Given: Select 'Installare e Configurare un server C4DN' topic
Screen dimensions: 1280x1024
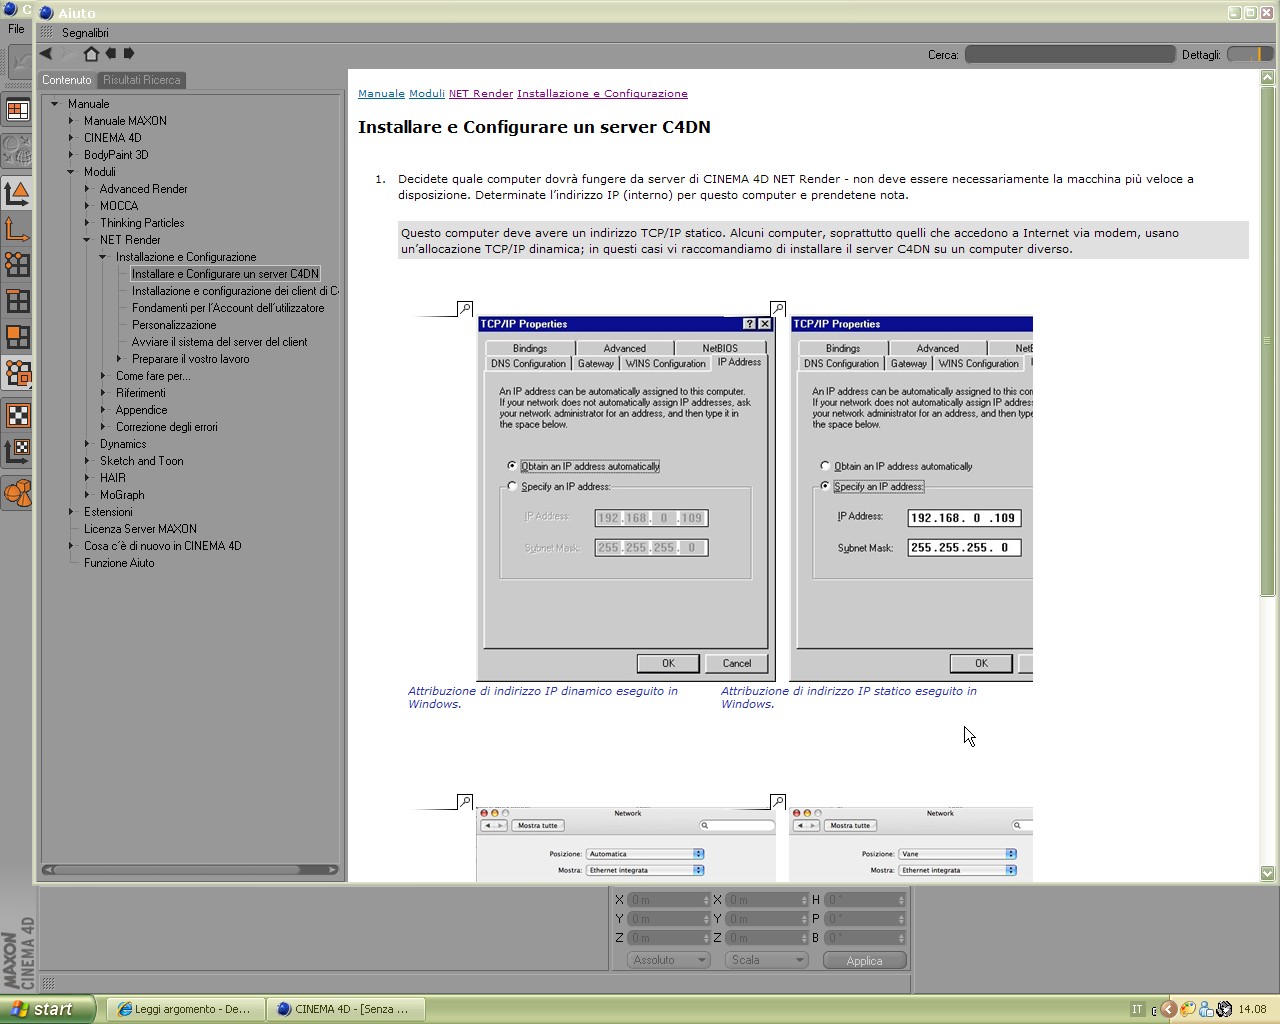Looking at the screenshot, I should tap(225, 274).
